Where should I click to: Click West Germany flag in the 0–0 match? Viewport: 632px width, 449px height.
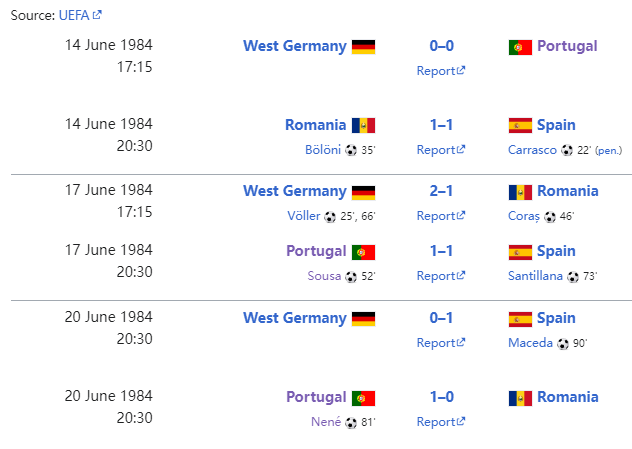363,46
